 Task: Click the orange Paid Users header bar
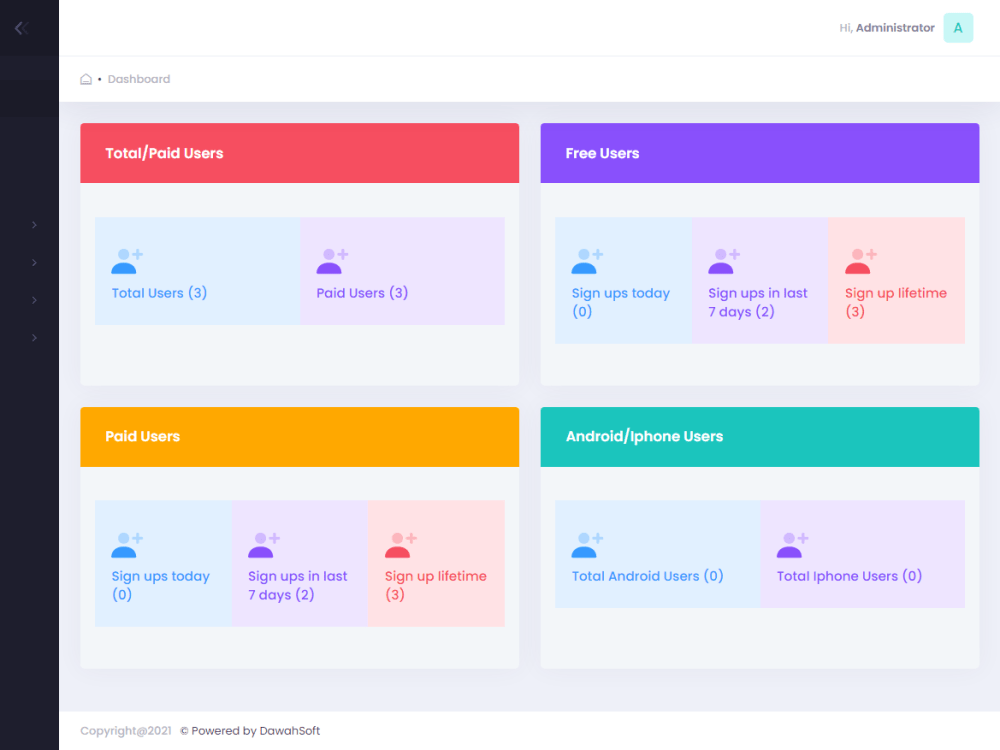pyautogui.click(x=299, y=436)
